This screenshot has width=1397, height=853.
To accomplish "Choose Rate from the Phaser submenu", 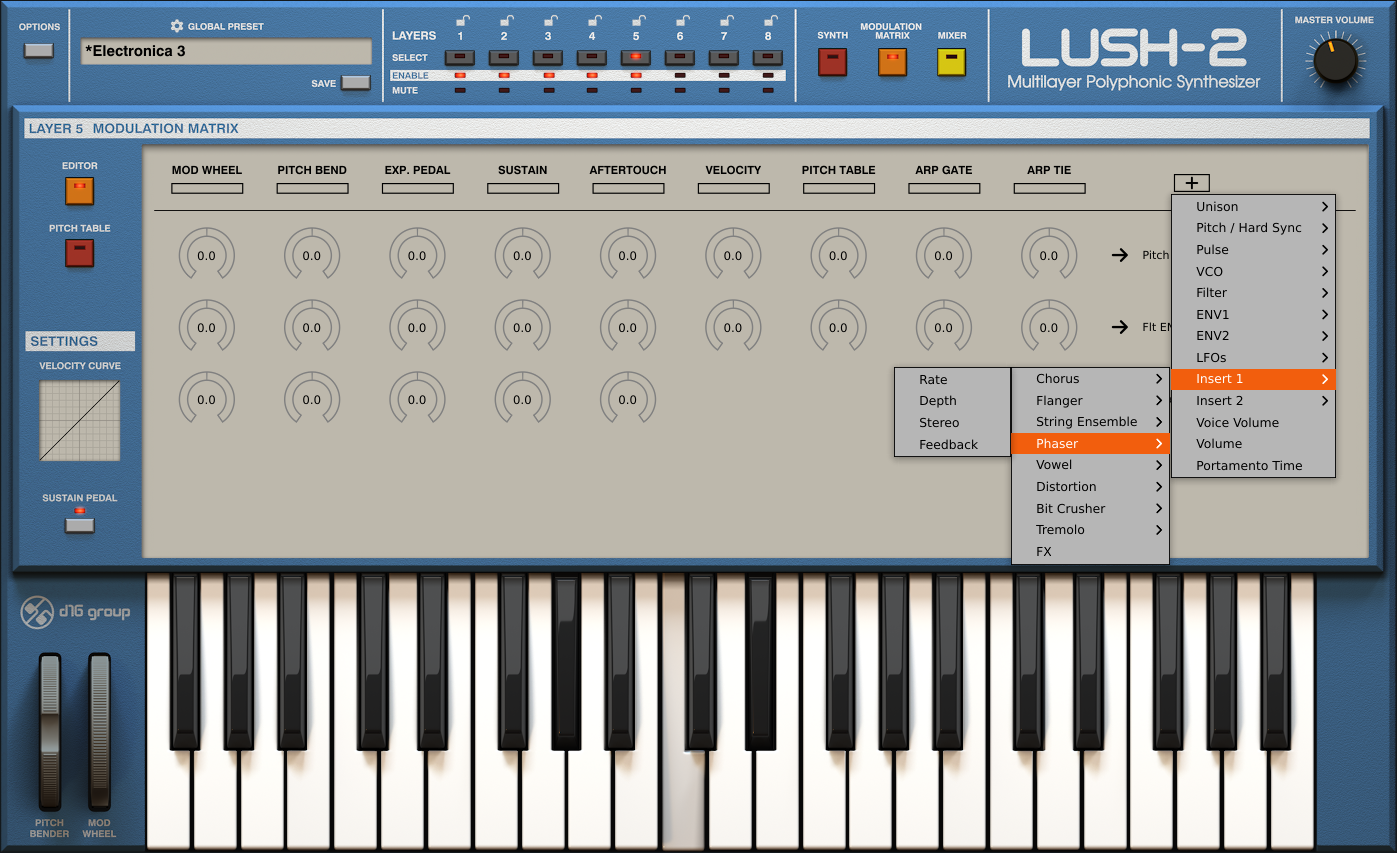I will [952, 380].
